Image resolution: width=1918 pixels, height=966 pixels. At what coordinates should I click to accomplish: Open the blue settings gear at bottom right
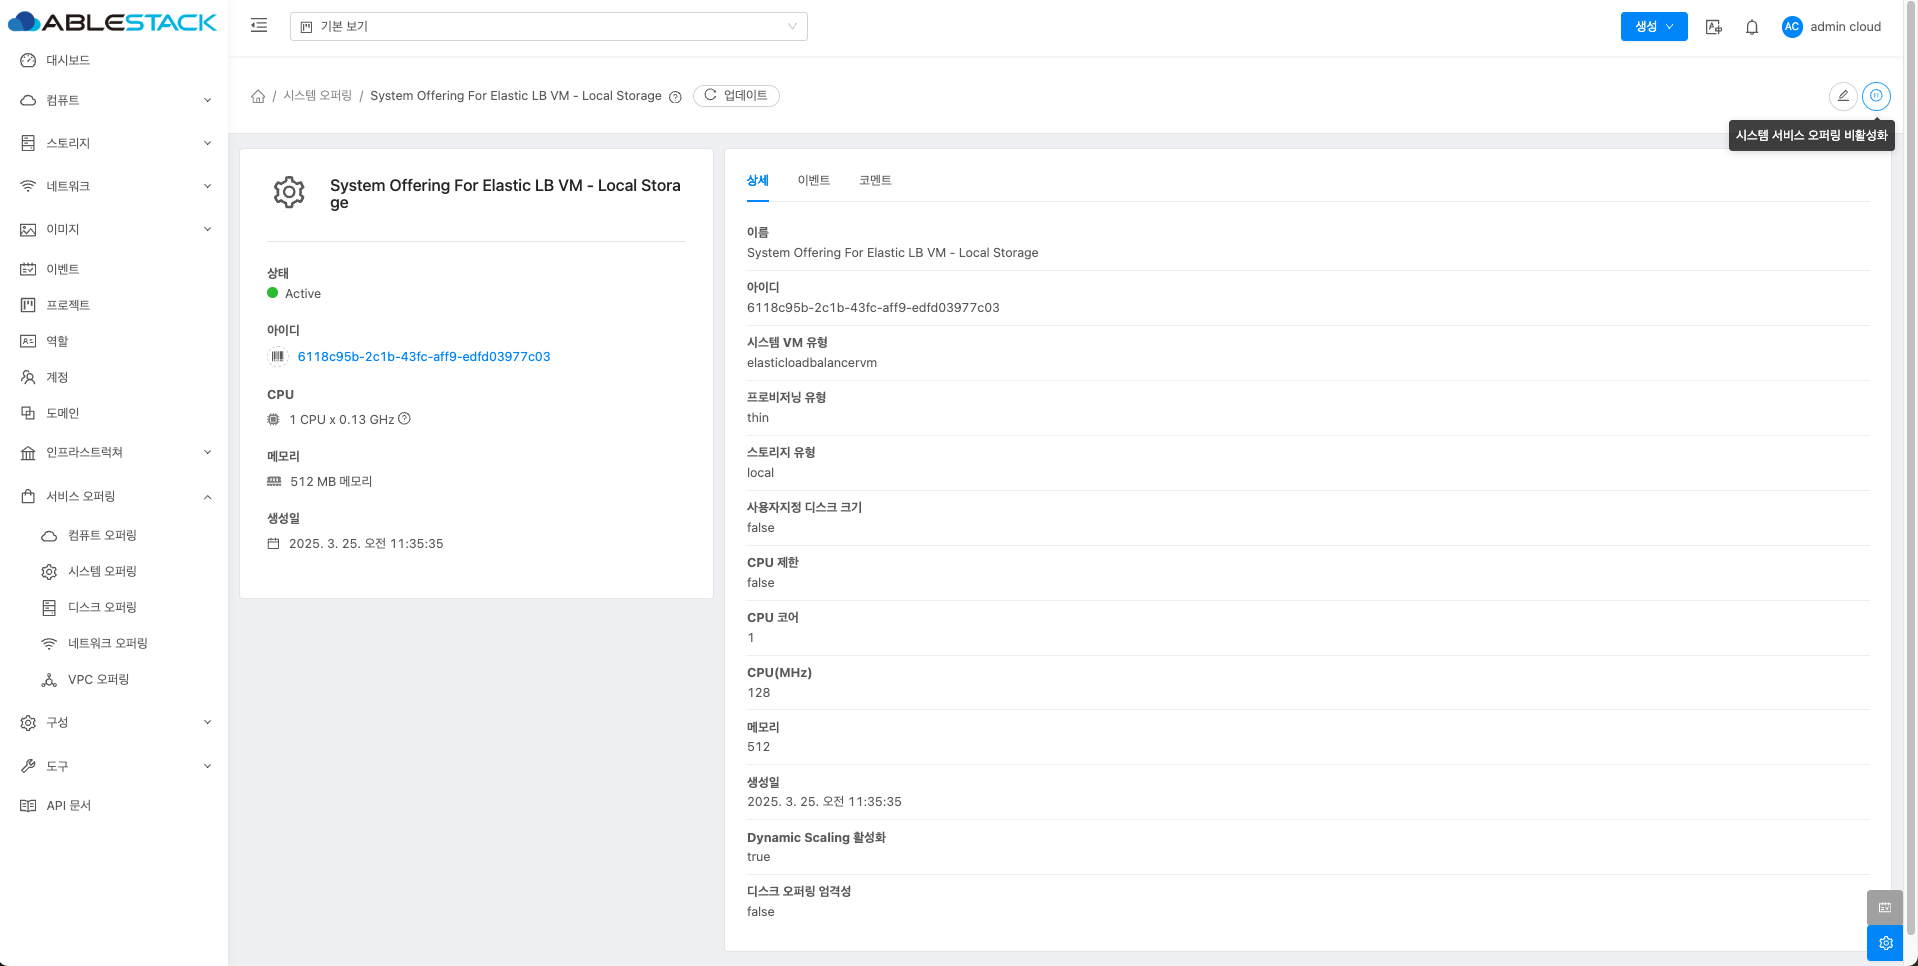[x=1885, y=943]
